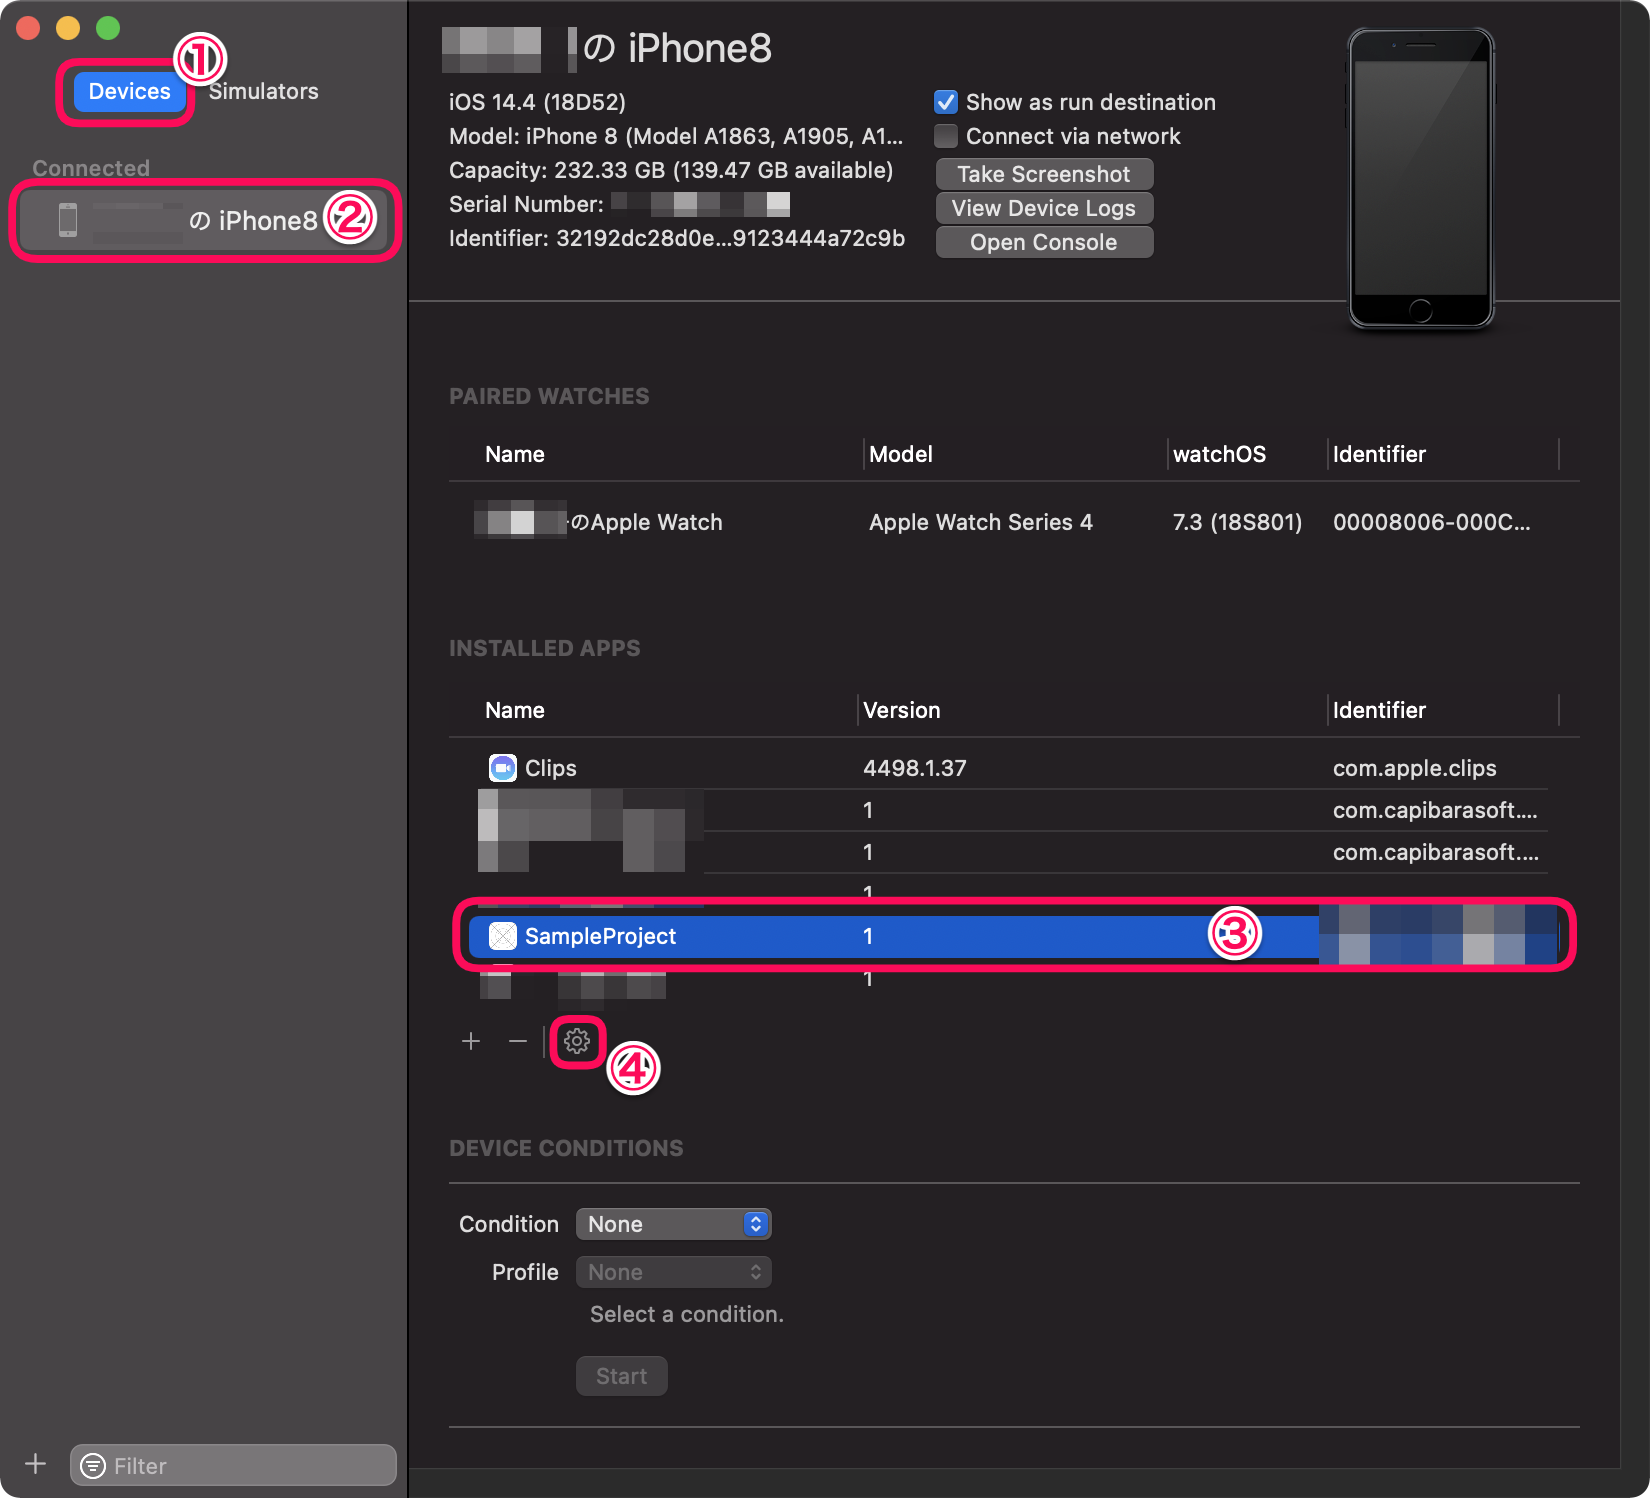Focus the Filter input field
This screenshot has height=1498, width=1650.
click(233, 1466)
